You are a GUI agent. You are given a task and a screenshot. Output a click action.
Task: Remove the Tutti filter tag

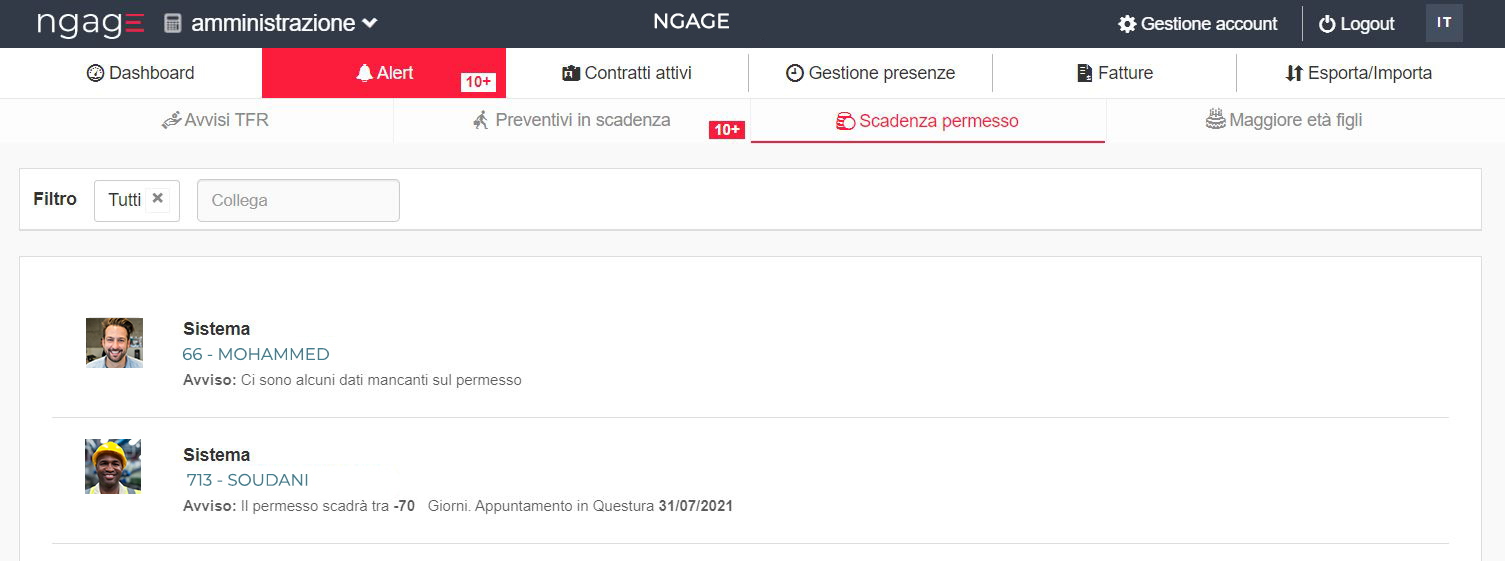[157, 199]
